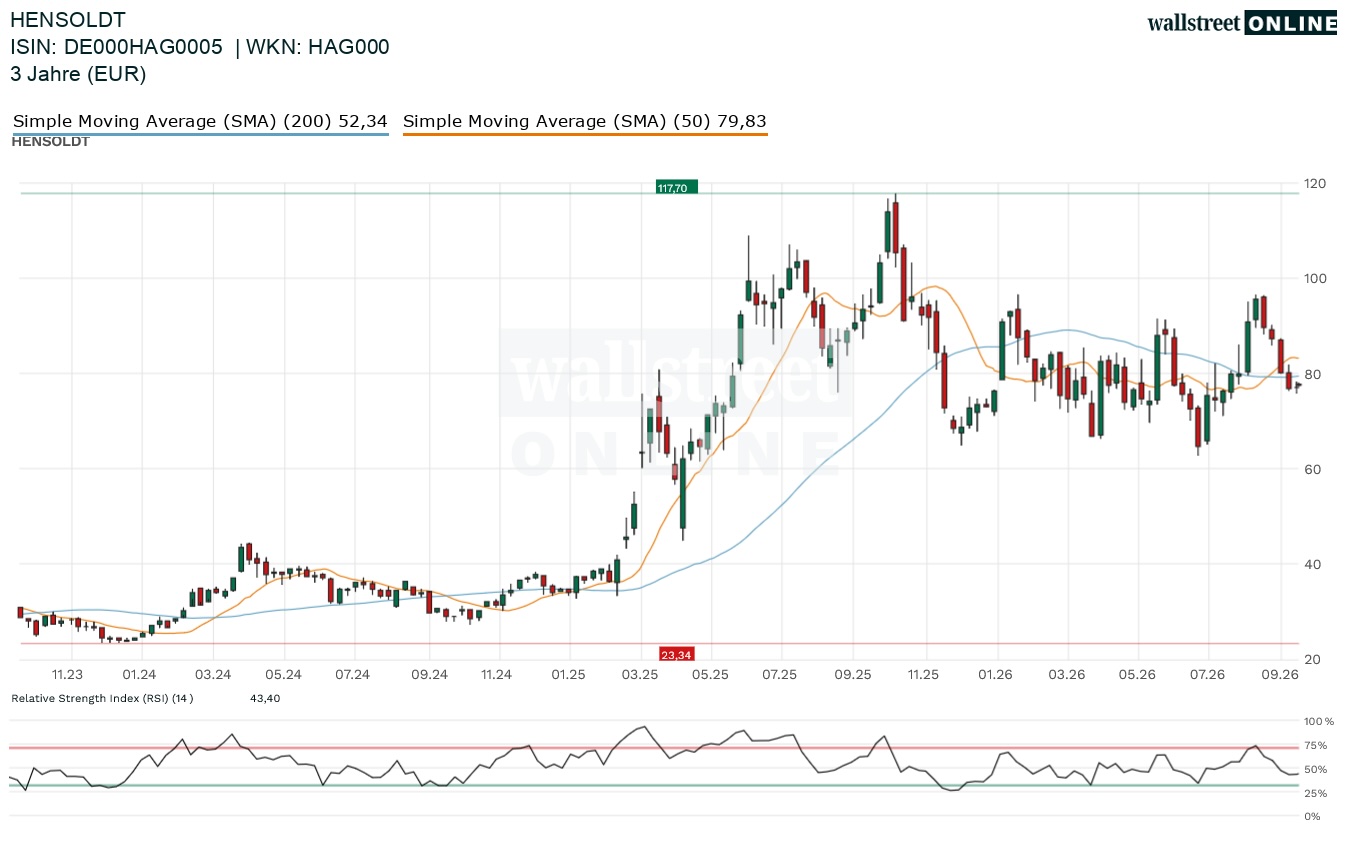This screenshot has width=1349, height=843.
Task: Click the 80 price axis label
Action: [1312, 374]
